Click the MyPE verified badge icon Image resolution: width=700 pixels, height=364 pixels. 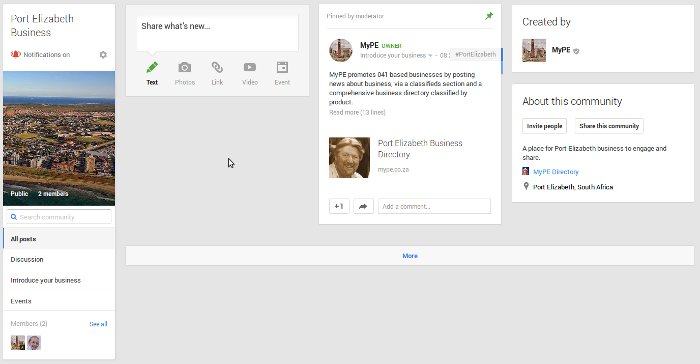576,51
